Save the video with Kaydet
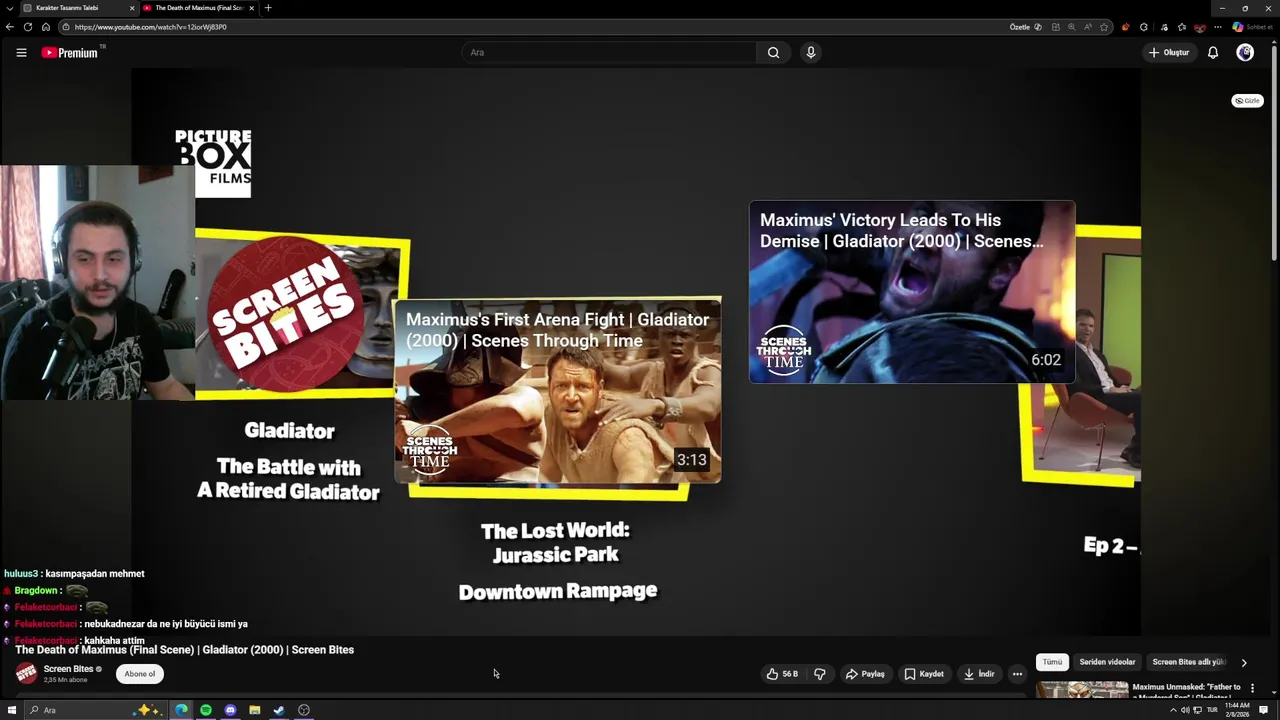This screenshot has width=1280, height=720. (924, 674)
